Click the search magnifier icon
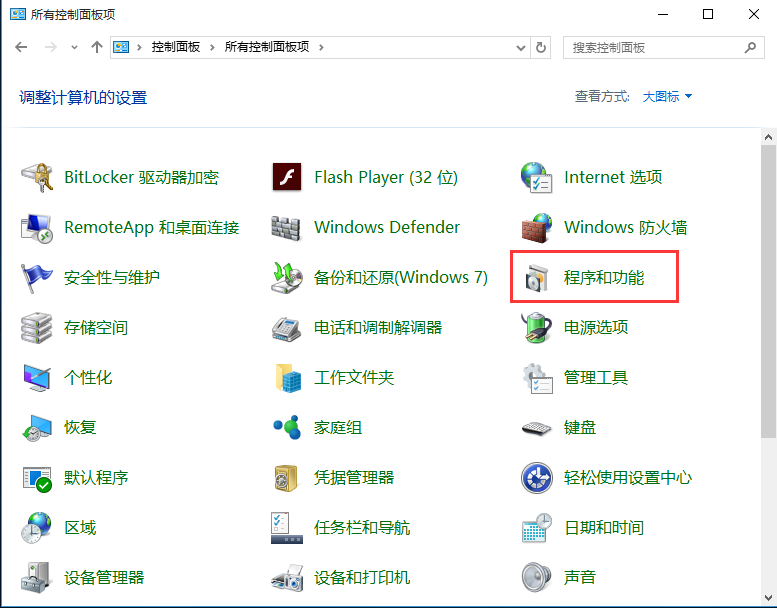The image size is (777, 608). point(750,48)
